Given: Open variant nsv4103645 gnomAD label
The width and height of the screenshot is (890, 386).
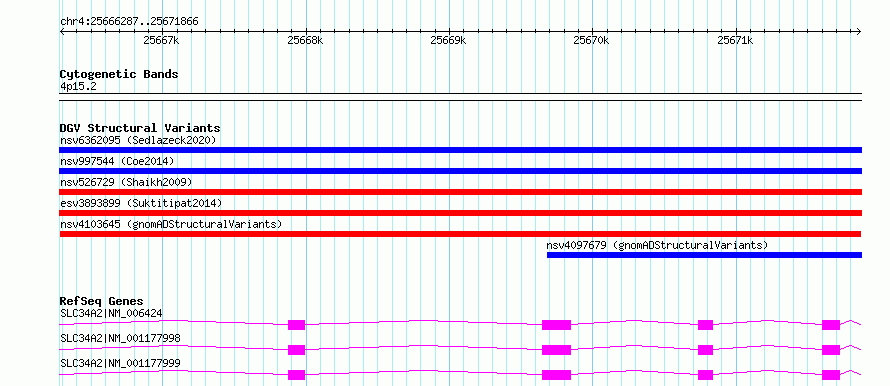Looking at the screenshot, I should [x=171, y=224].
